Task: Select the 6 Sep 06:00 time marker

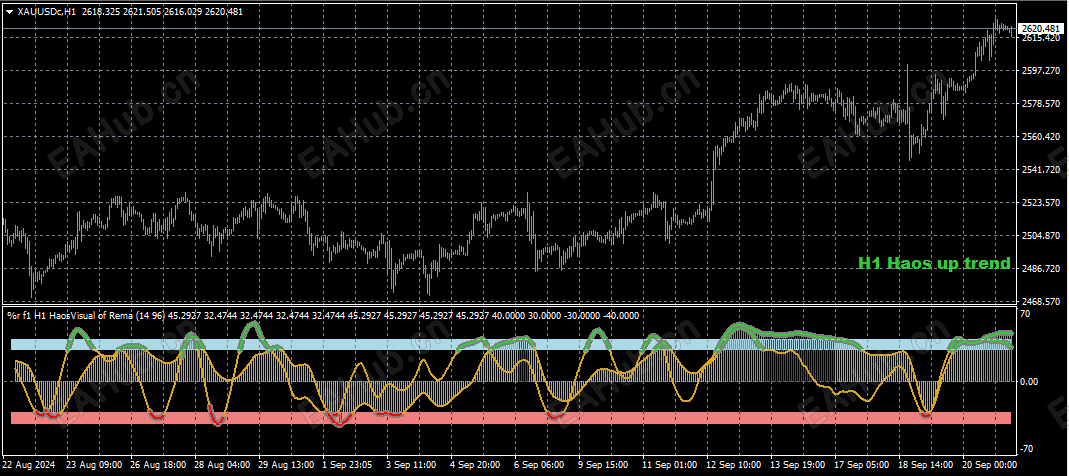Action: [x=538, y=464]
